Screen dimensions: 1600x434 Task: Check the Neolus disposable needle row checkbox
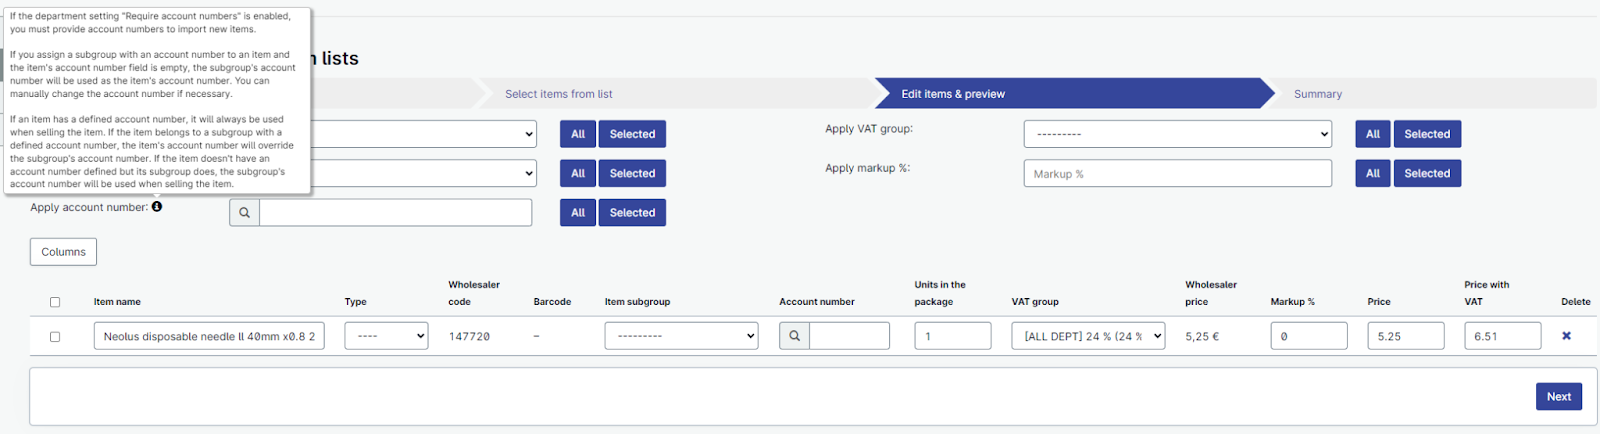click(x=55, y=337)
